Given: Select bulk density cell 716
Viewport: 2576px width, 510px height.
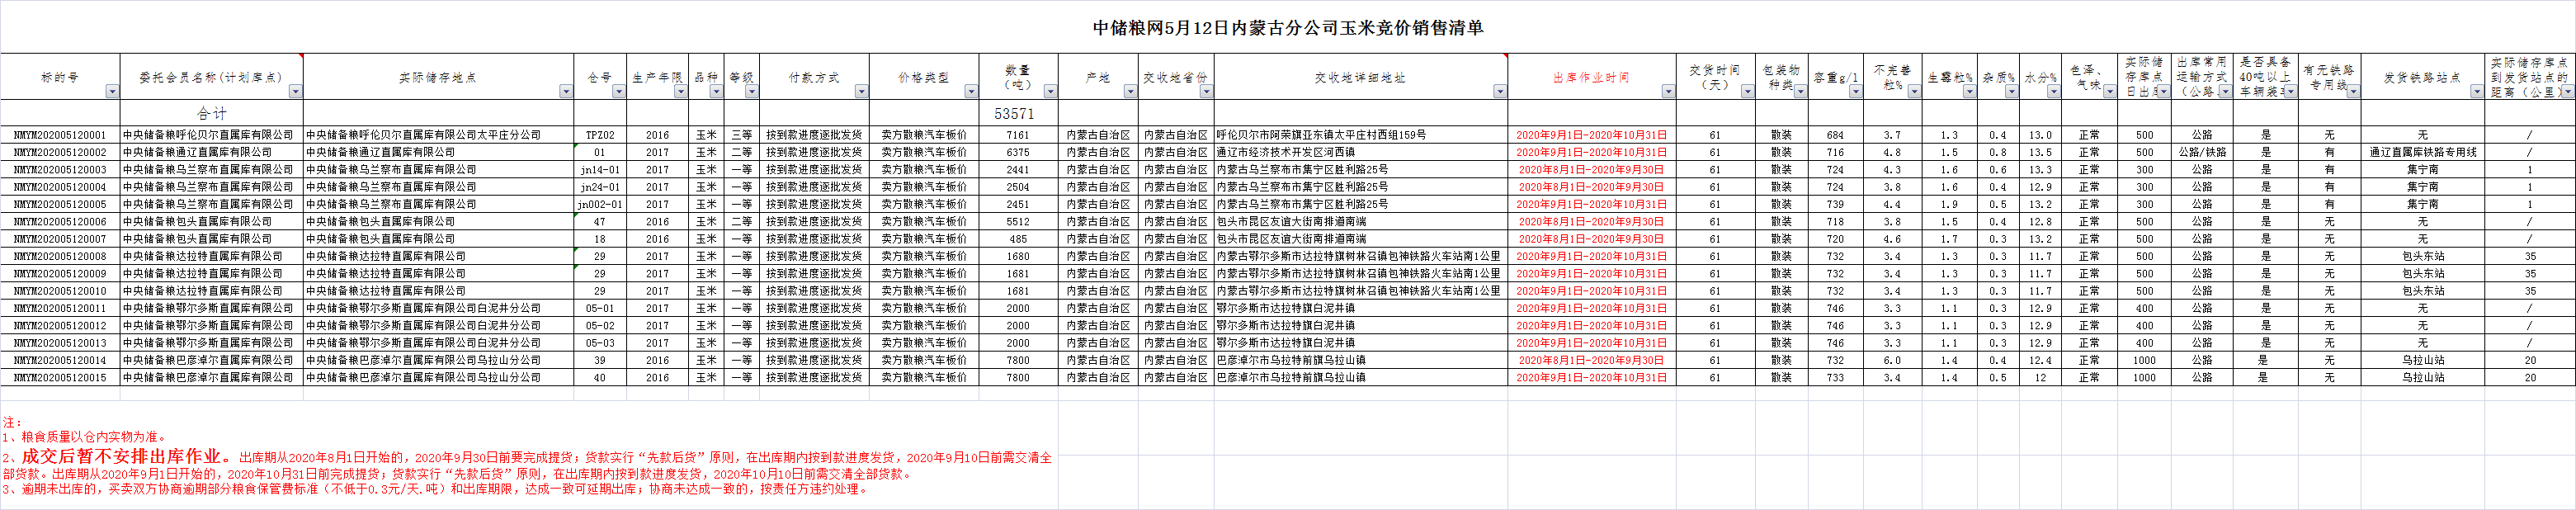Looking at the screenshot, I should tap(1835, 152).
